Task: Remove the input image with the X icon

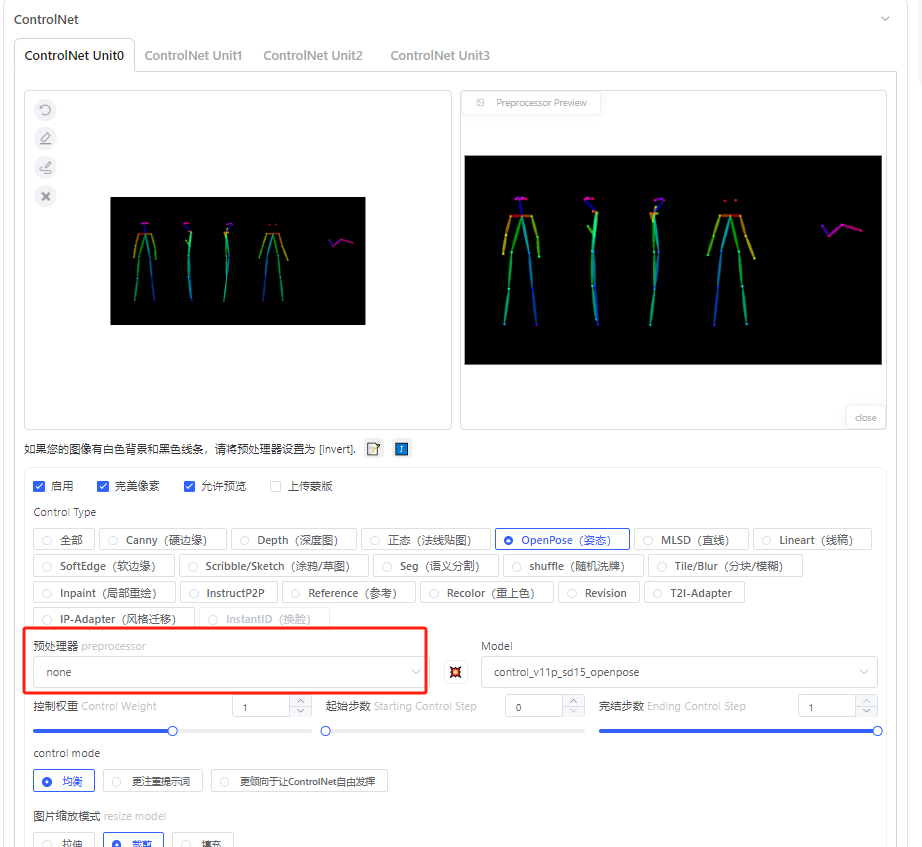Action: [x=45, y=196]
